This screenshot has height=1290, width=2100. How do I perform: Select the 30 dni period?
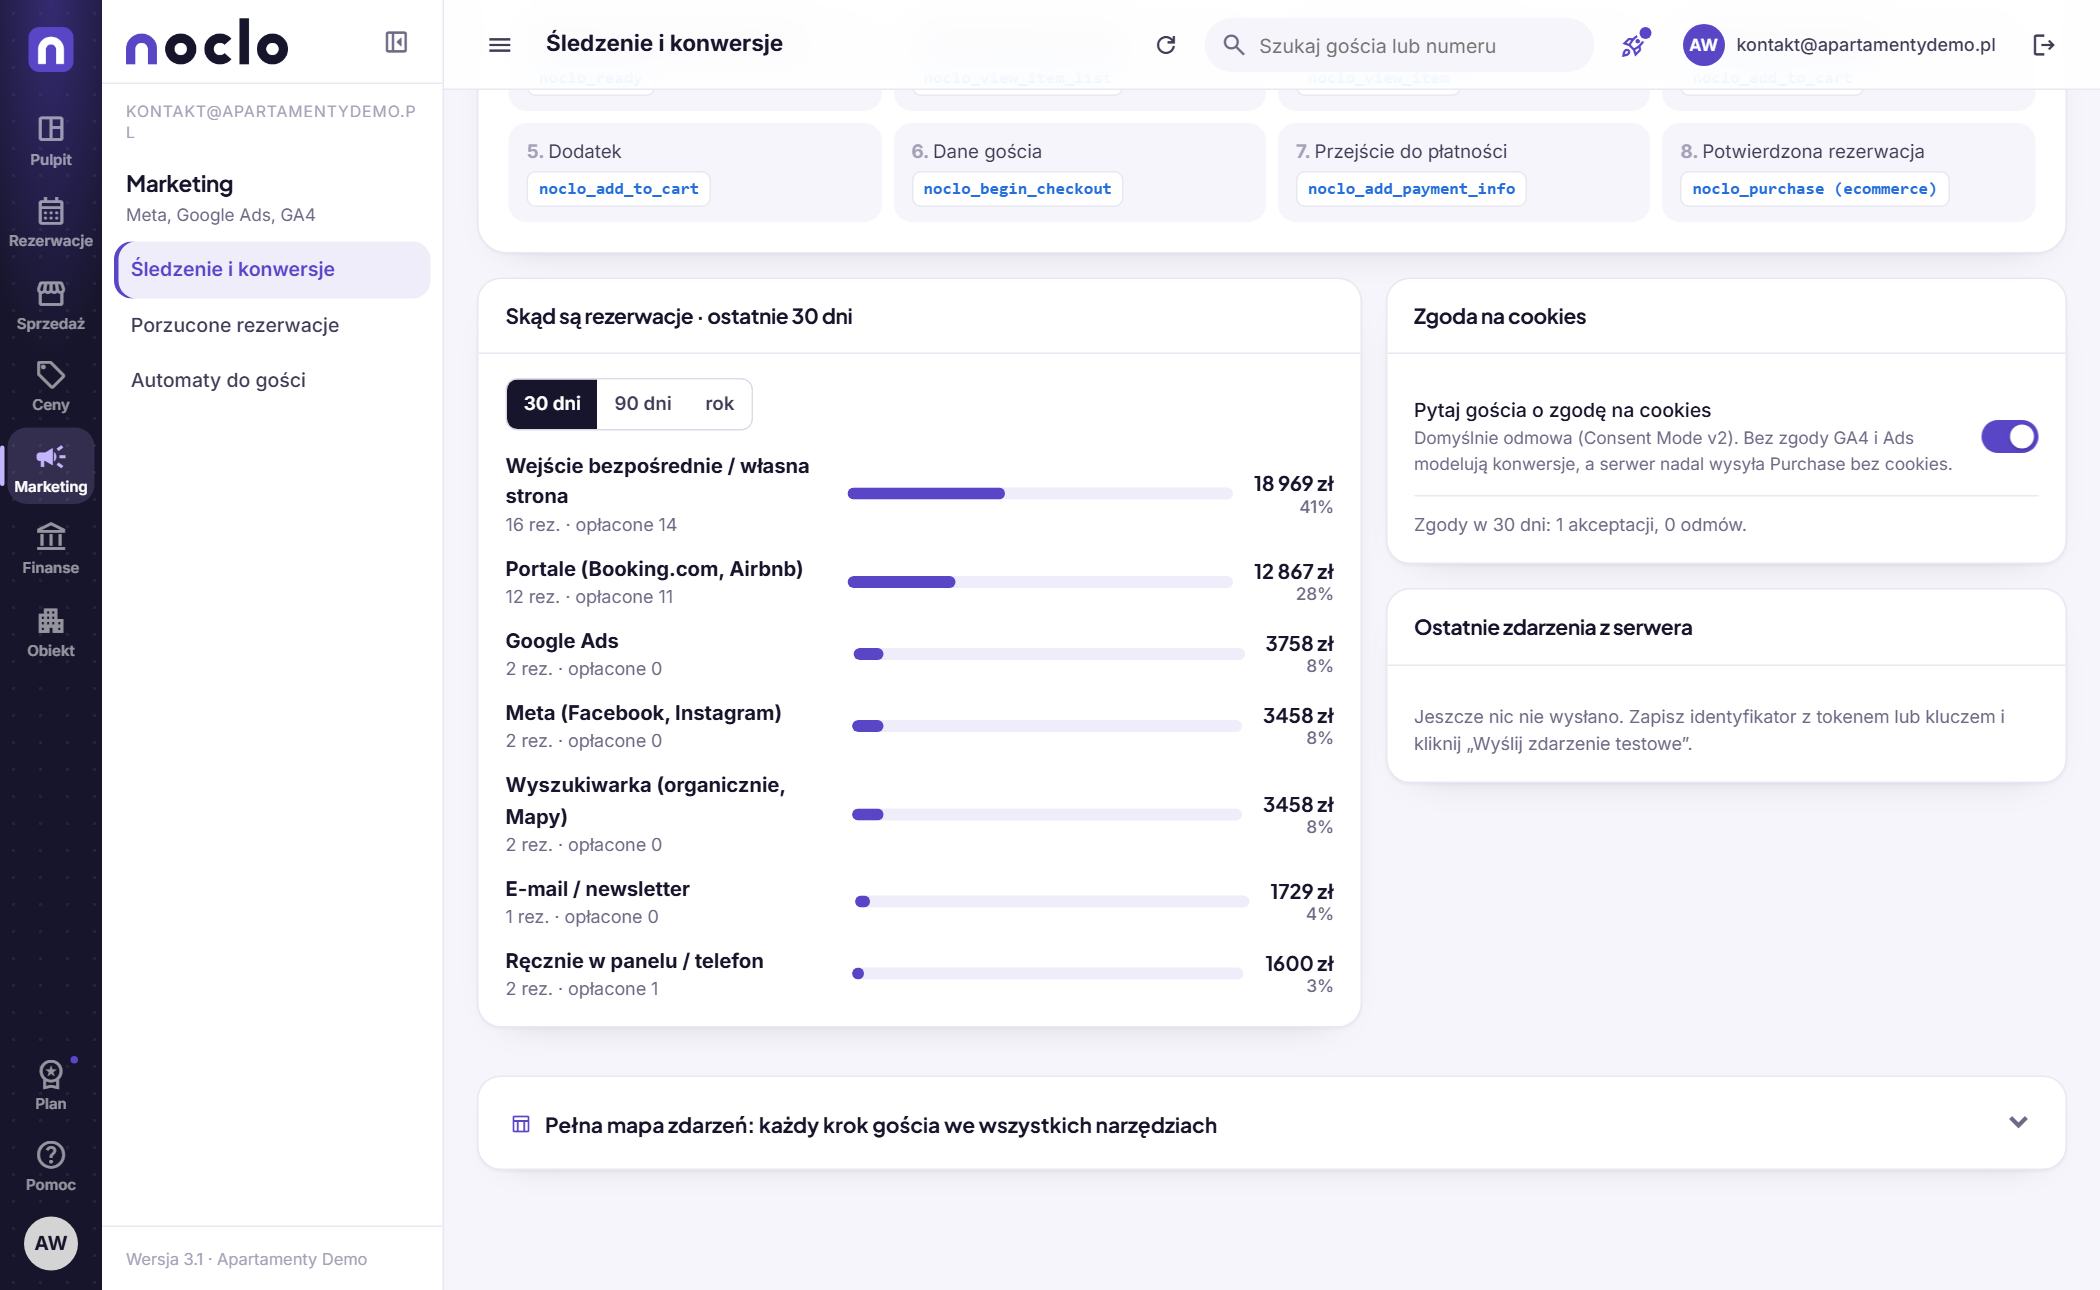(x=552, y=404)
